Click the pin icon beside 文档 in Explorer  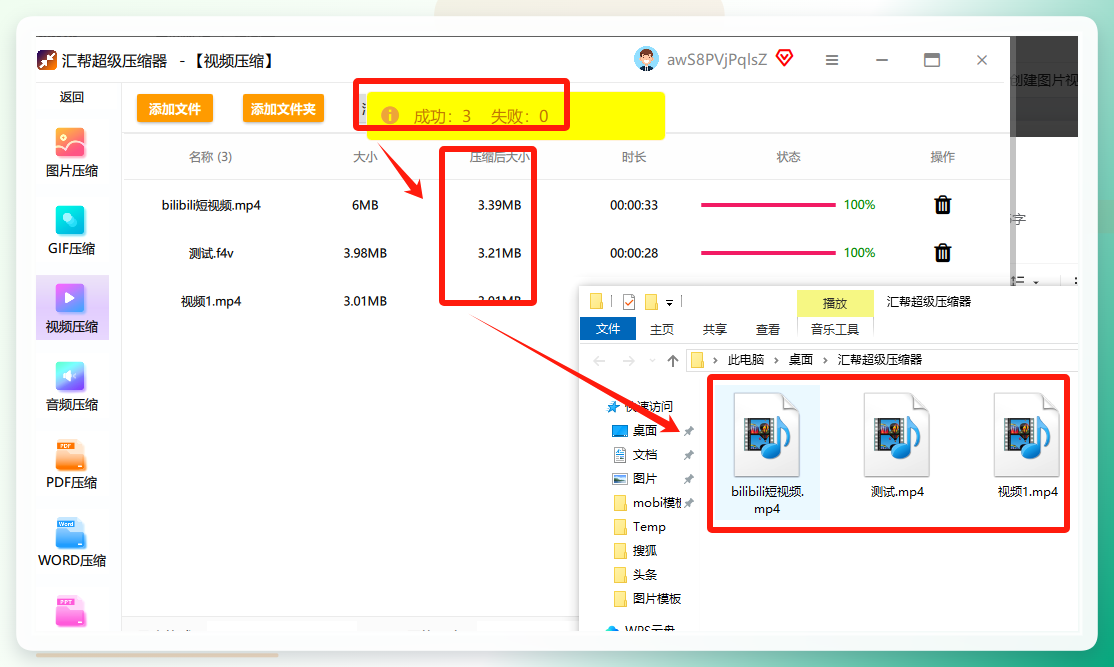pos(688,455)
